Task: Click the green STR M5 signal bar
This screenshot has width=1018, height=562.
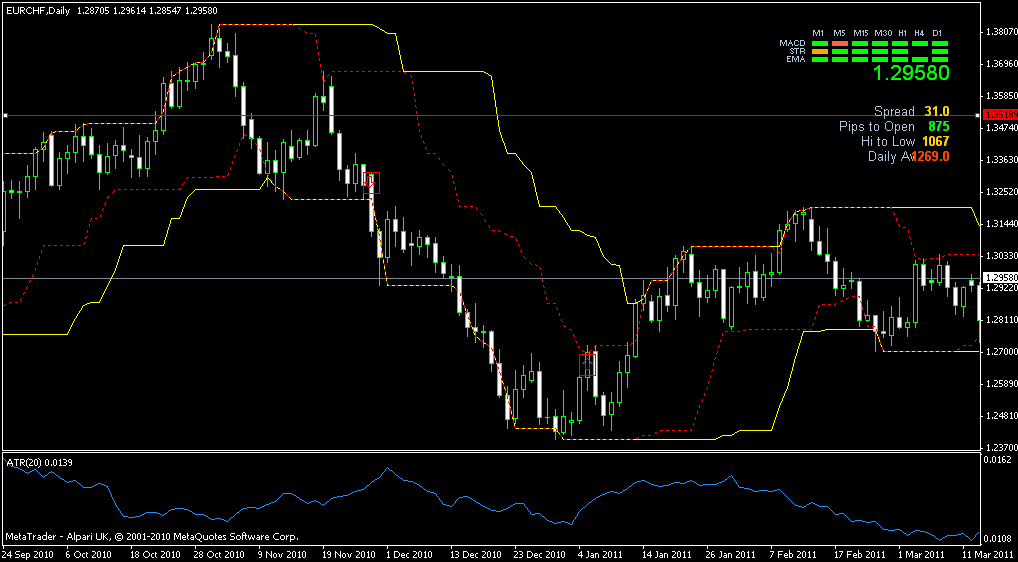Action: (840, 51)
